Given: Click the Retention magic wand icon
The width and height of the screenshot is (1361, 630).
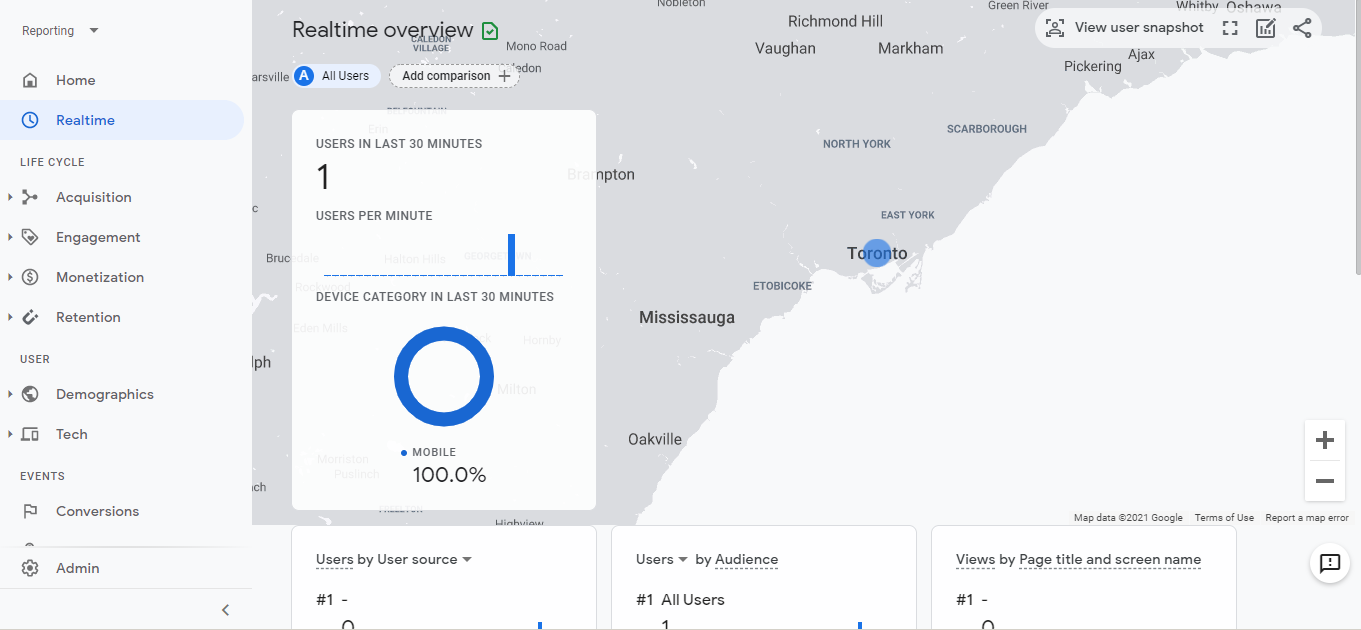Looking at the screenshot, I should [x=30, y=317].
